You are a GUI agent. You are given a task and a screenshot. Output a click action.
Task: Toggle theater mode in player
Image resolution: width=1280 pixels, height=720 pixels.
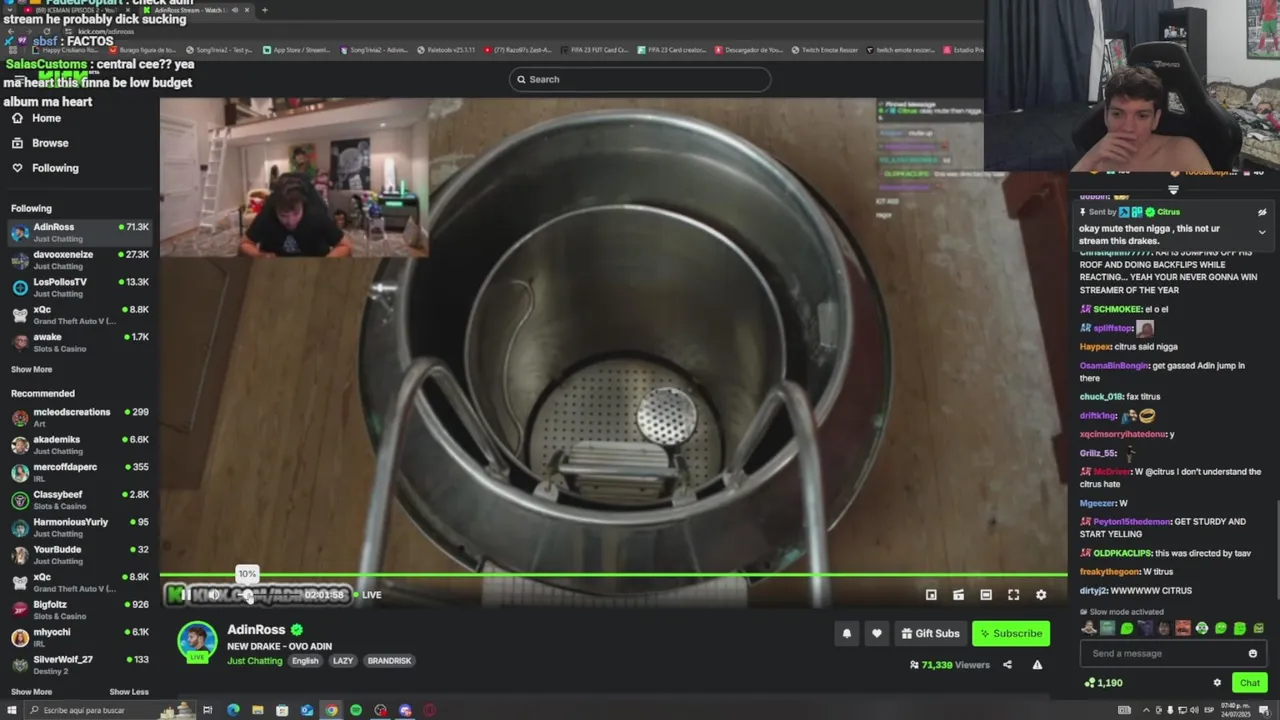pyautogui.click(x=986, y=594)
